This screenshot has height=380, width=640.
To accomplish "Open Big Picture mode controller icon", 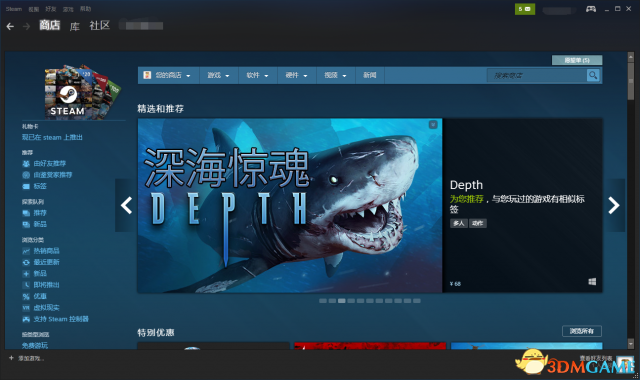I will (591, 9).
